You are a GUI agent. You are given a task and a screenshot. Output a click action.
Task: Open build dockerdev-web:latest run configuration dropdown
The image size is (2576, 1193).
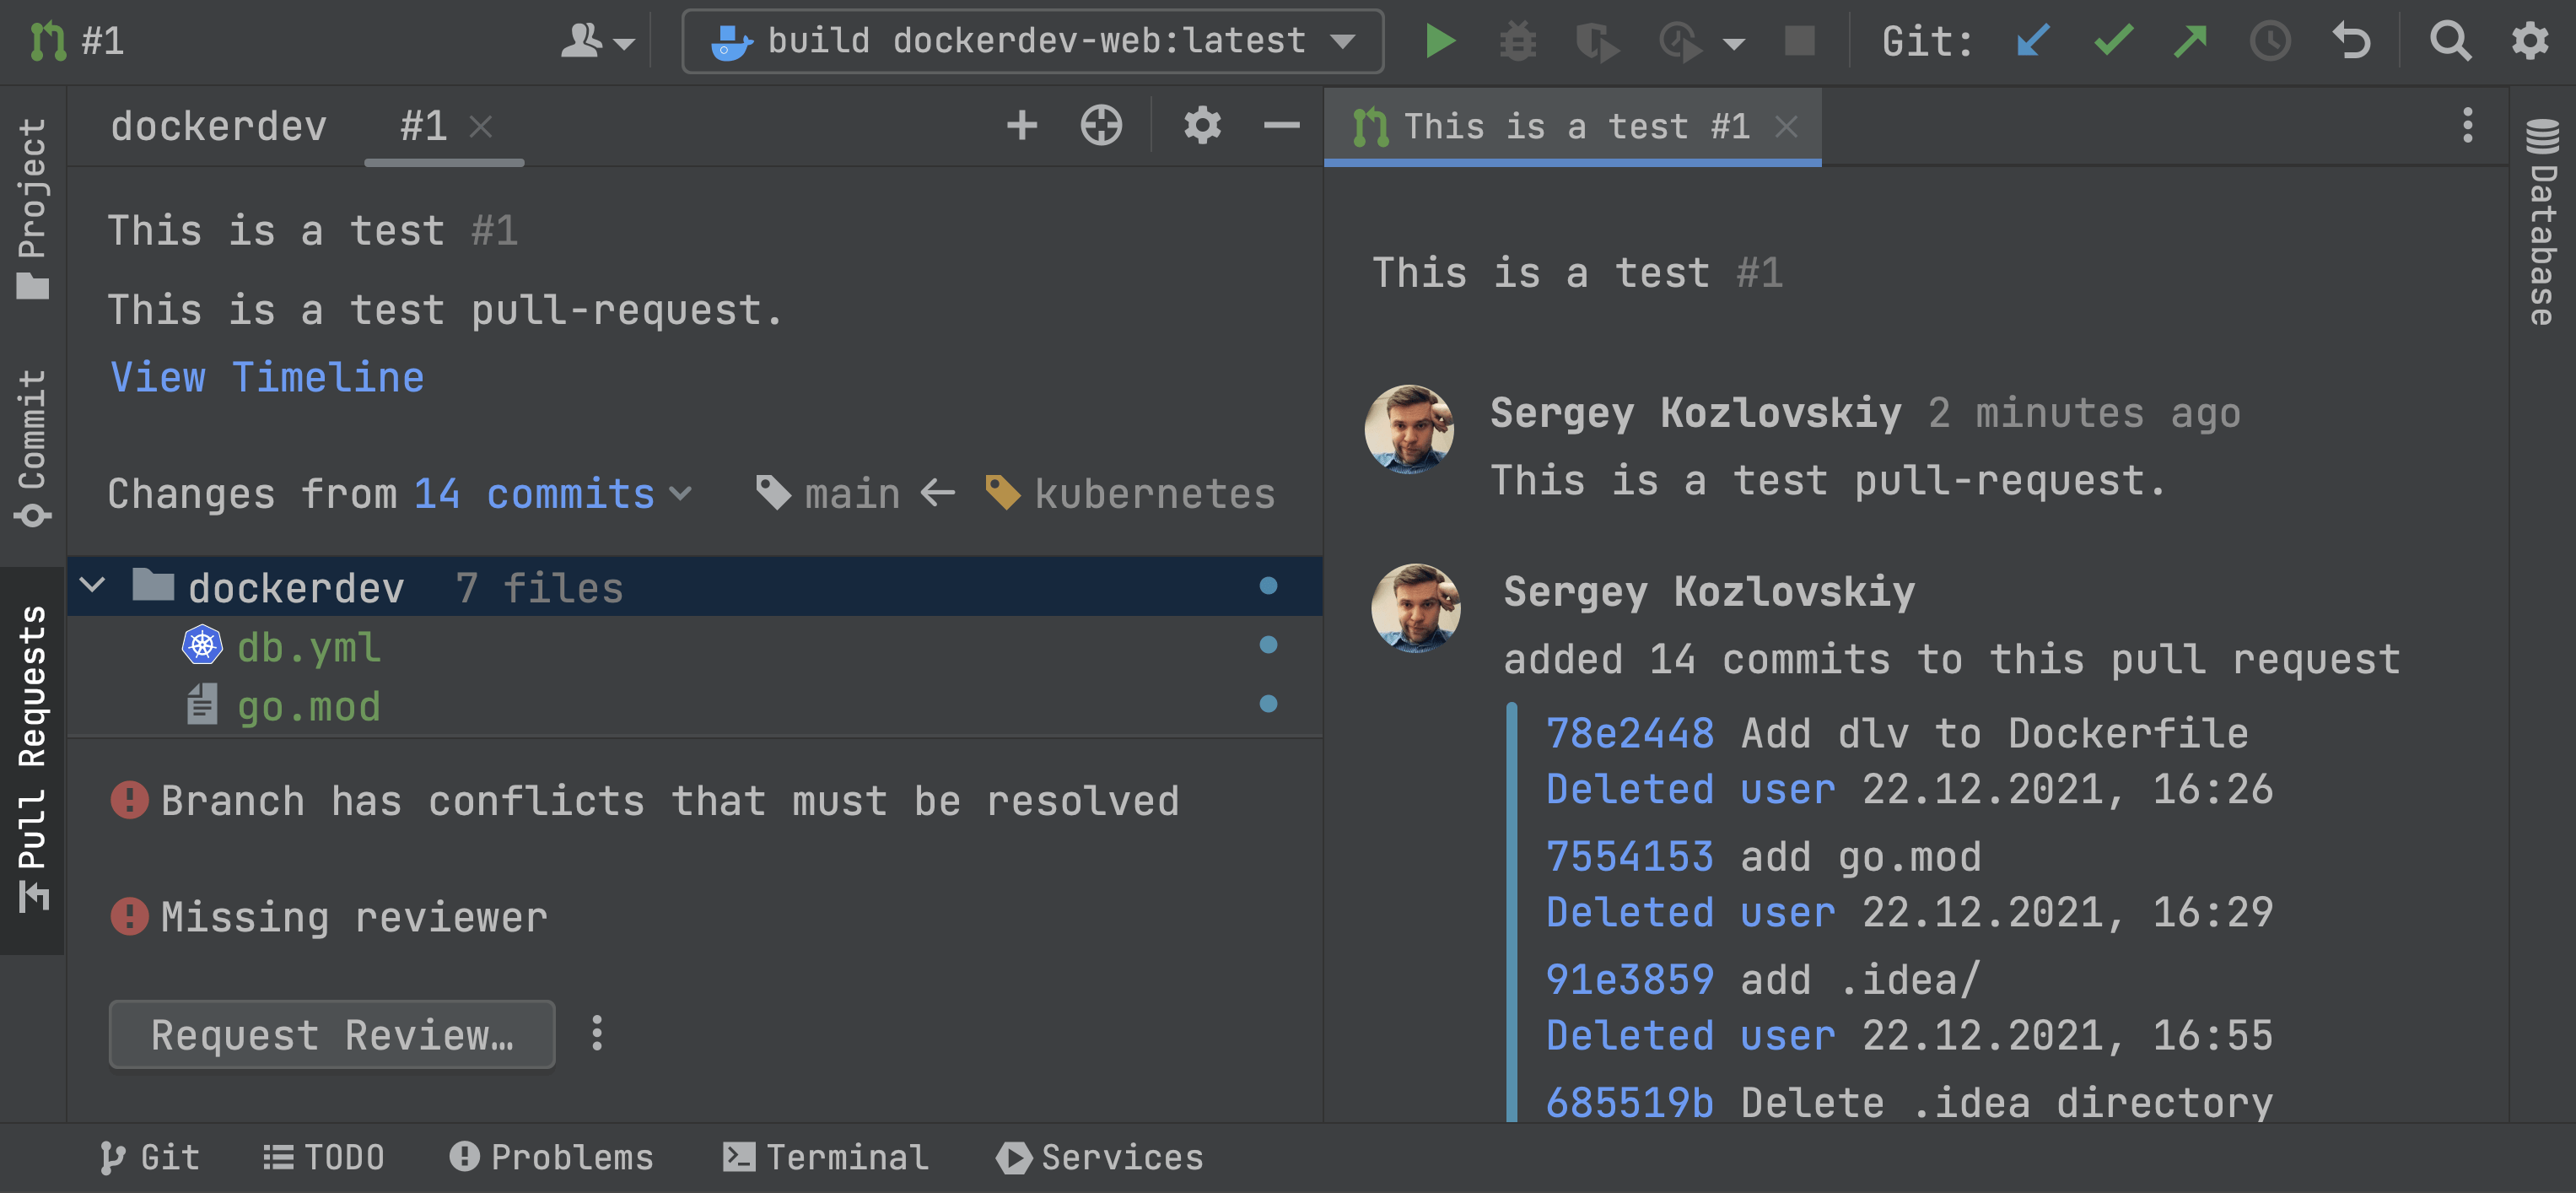pyautogui.click(x=1032, y=41)
